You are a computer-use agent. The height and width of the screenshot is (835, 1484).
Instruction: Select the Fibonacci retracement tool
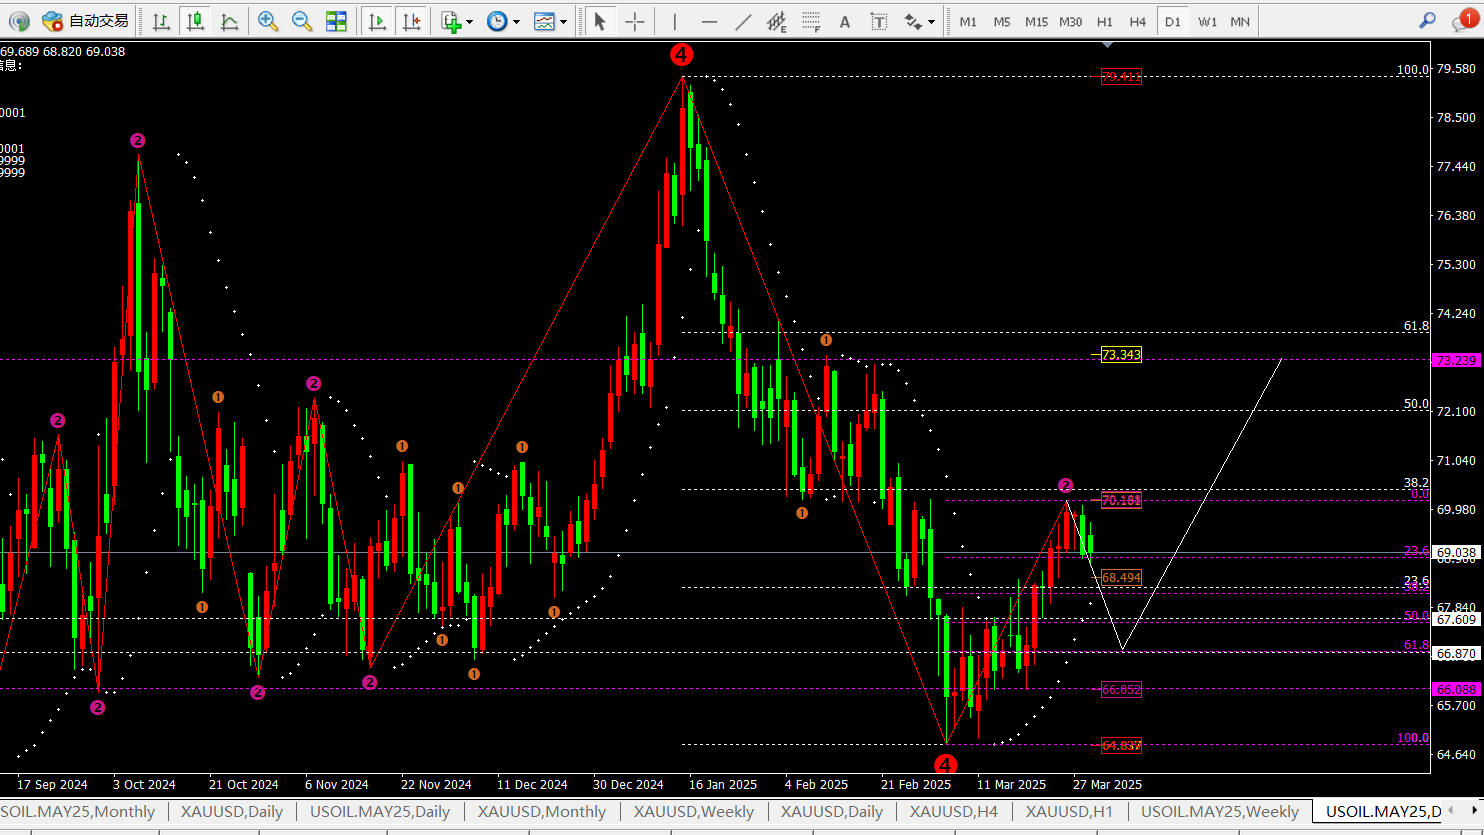click(811, 21)
